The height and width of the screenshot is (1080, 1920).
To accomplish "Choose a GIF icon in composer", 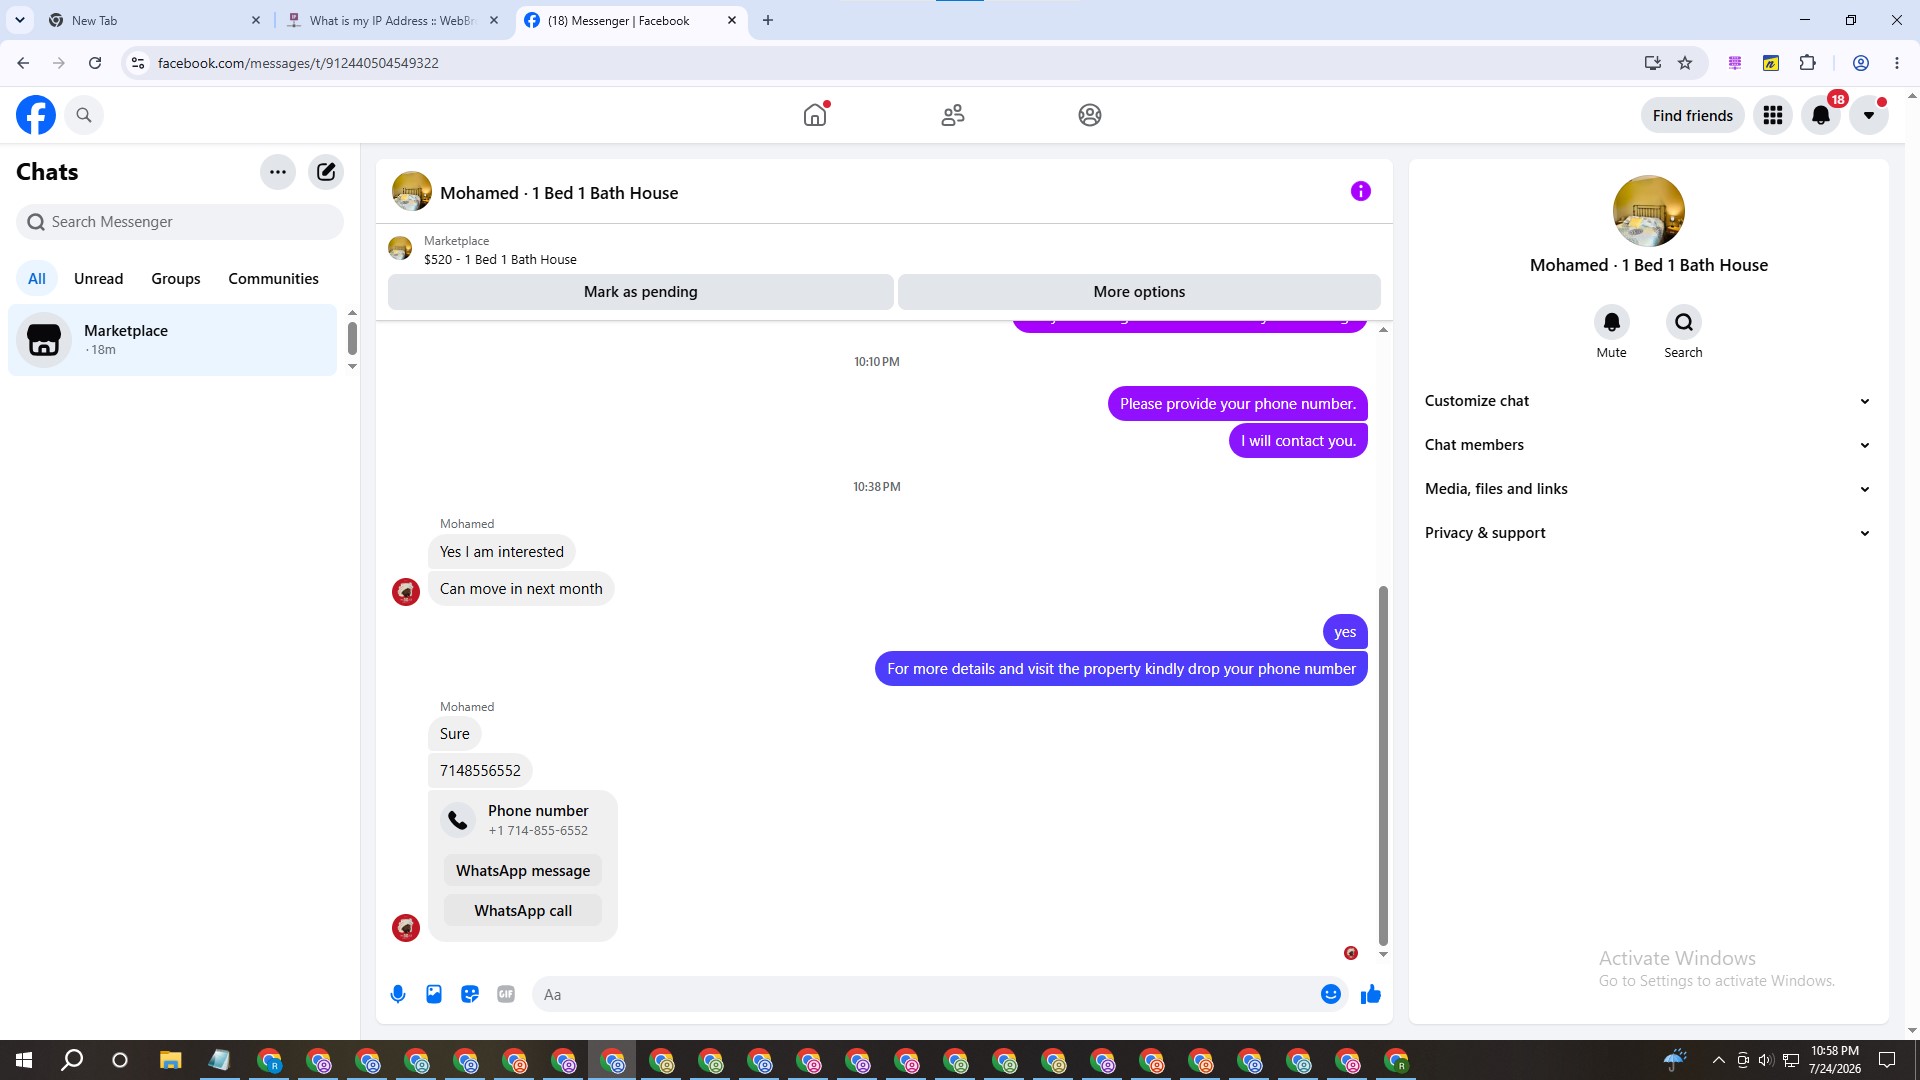I will click(506, 994).
